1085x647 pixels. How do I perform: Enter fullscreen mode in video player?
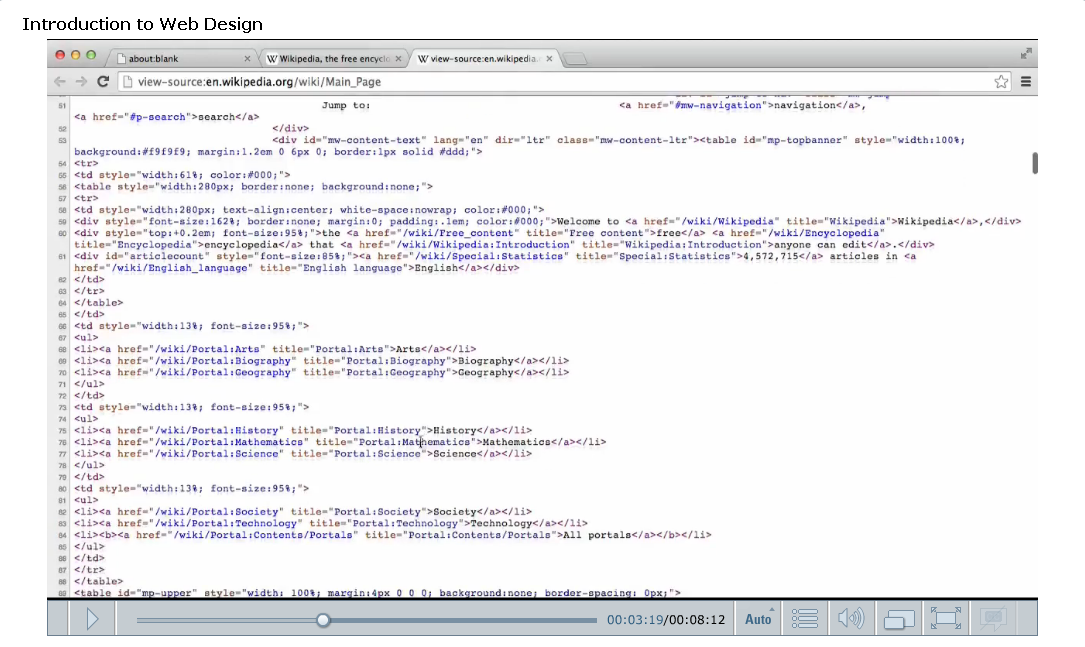[x=945, y=619]
